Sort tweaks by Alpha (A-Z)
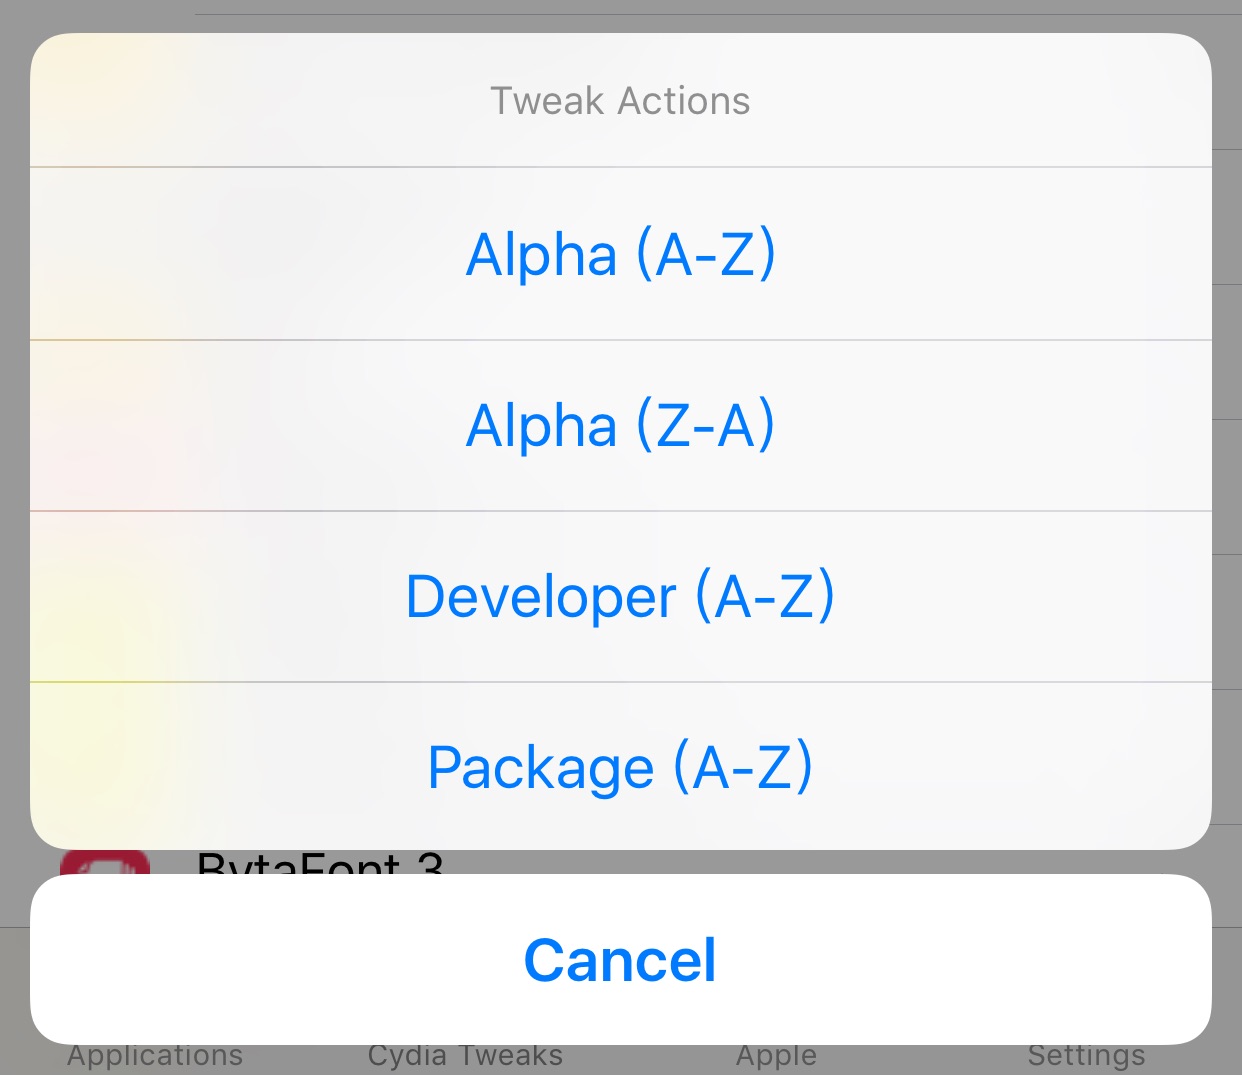 (621, 254)
